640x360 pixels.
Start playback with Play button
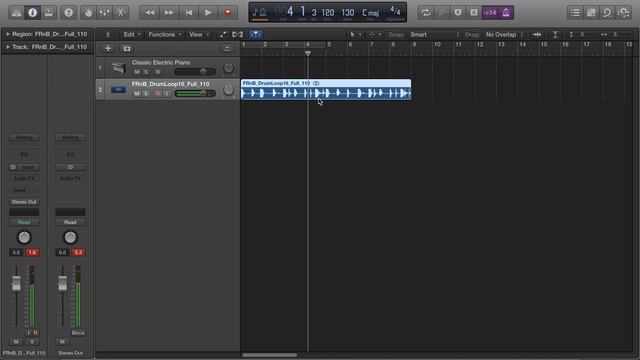[x=208, y=13]
